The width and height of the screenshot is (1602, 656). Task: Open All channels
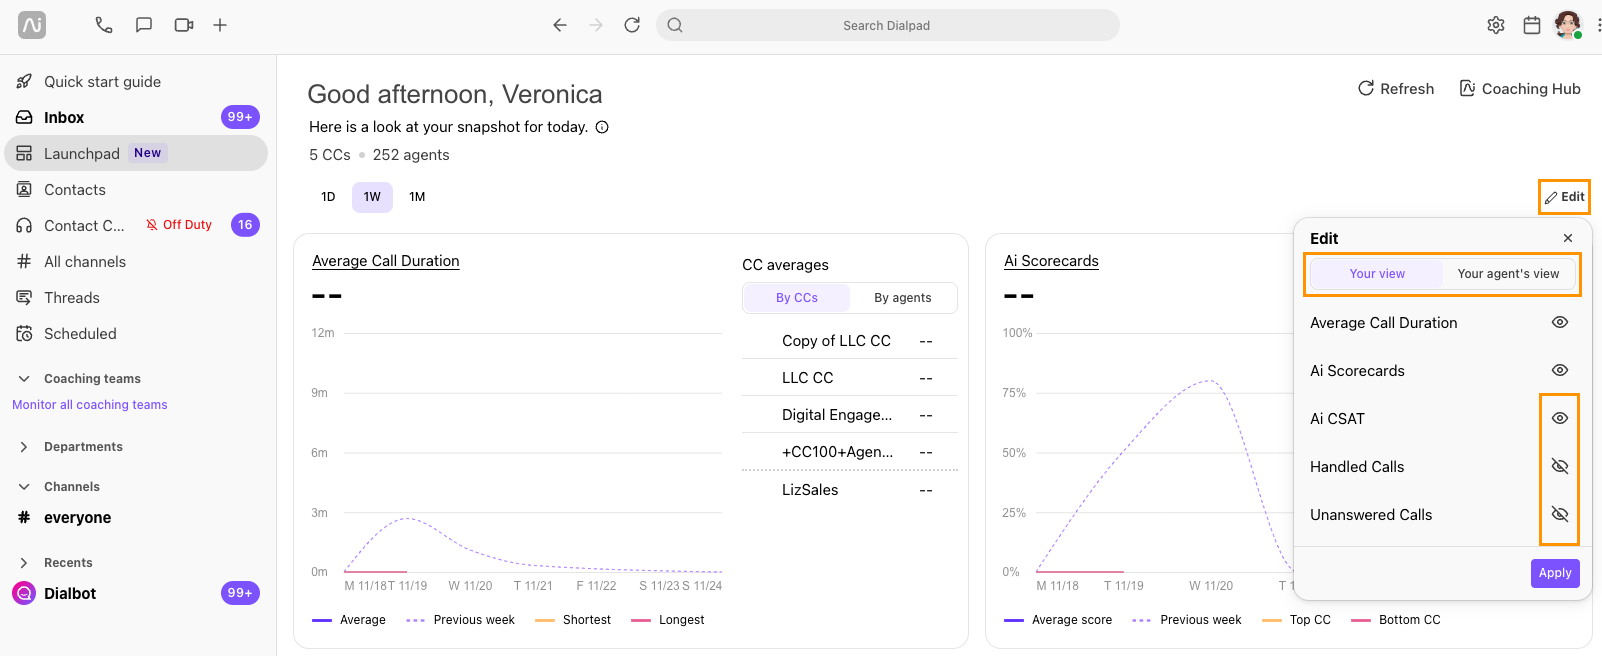tap(136, 262)
